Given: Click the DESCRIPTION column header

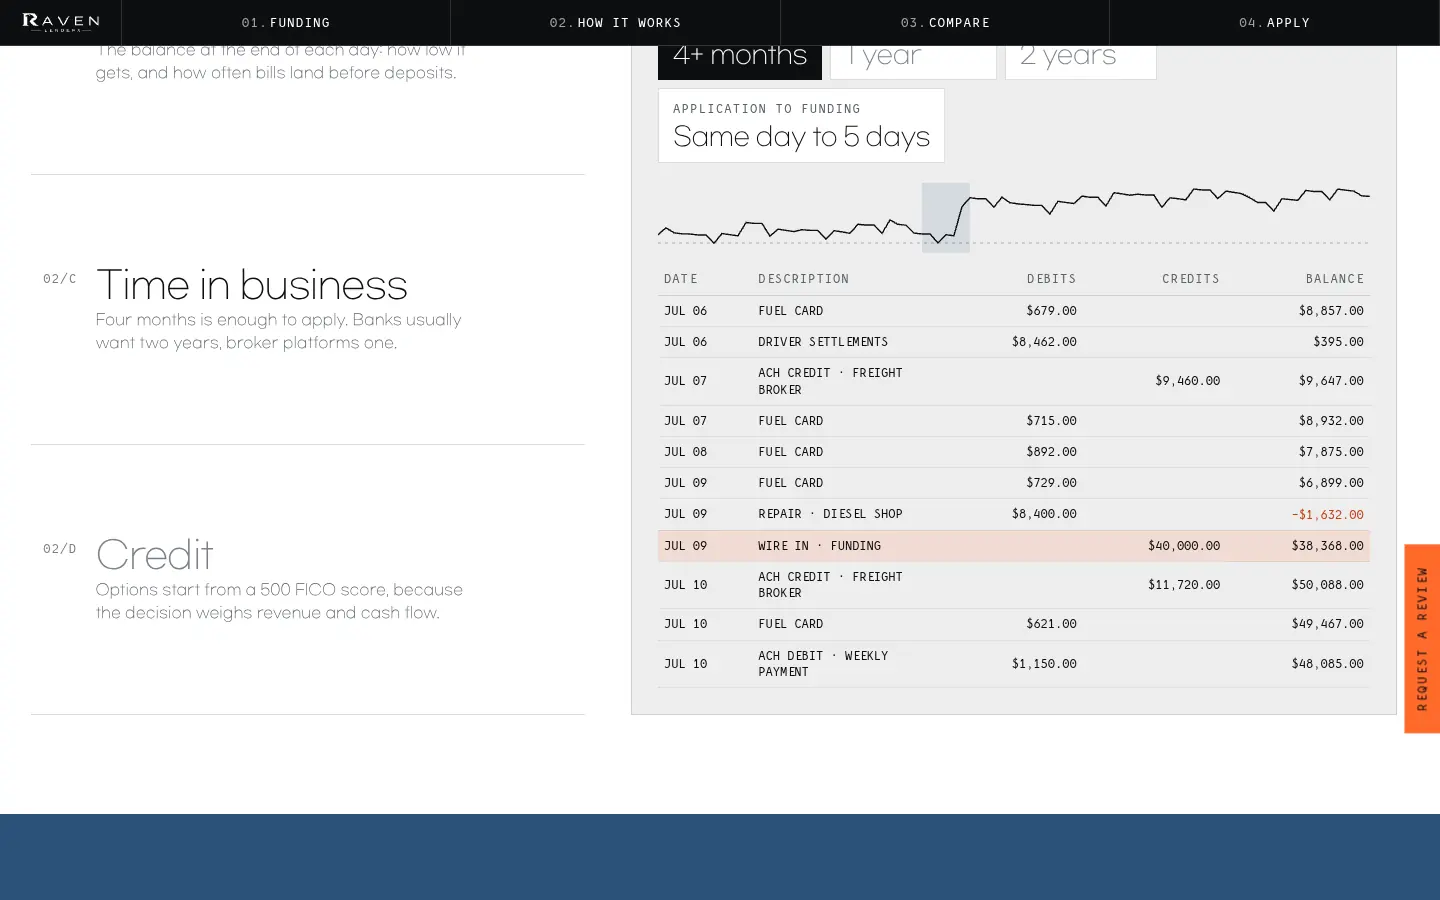Looking at the screenshot, I should (804, 279).
